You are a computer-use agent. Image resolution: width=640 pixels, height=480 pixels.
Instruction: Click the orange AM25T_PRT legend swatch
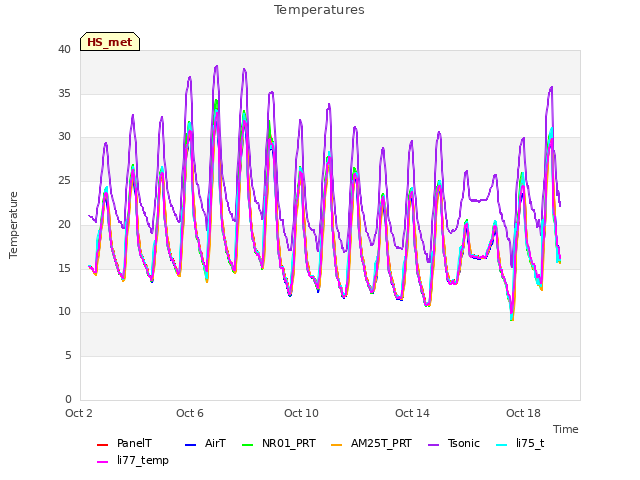336,444
